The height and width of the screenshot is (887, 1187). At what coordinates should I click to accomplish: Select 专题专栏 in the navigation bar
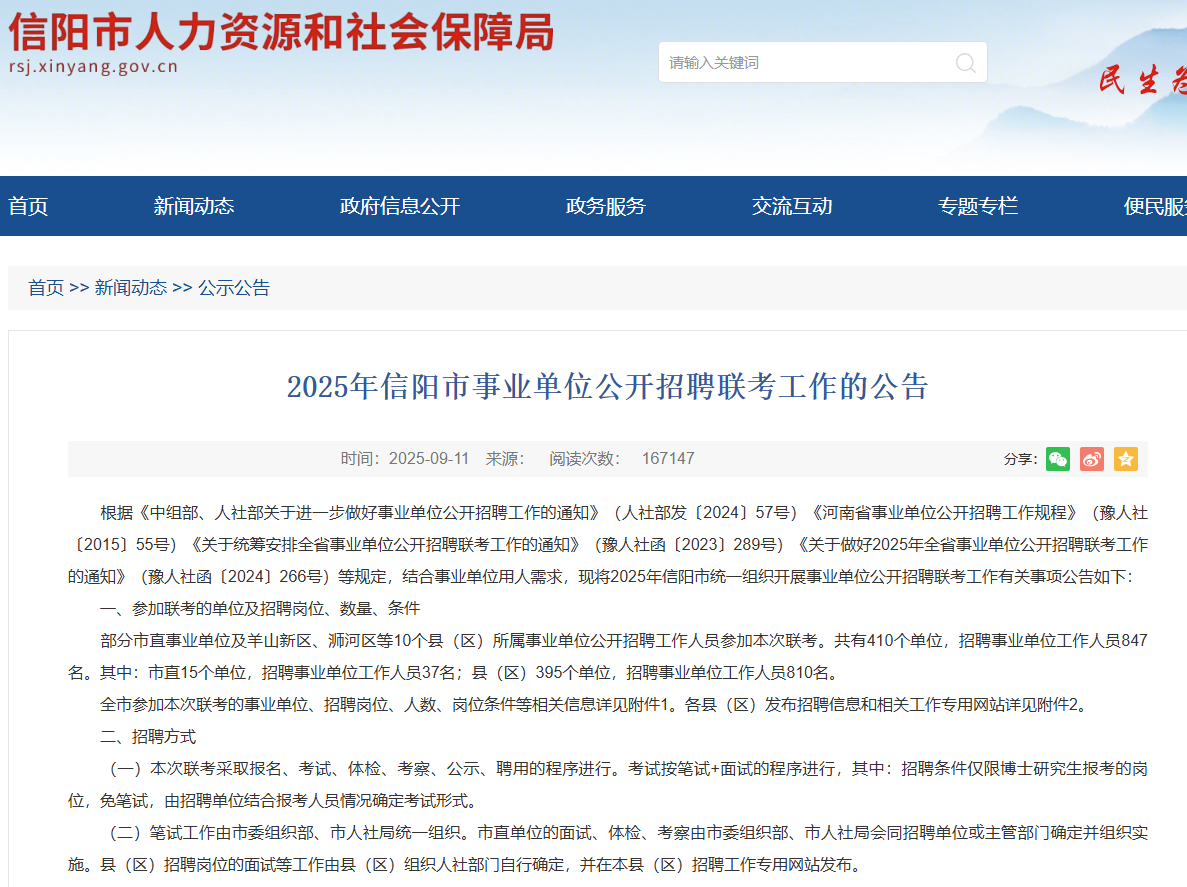[x=978, y=207]
